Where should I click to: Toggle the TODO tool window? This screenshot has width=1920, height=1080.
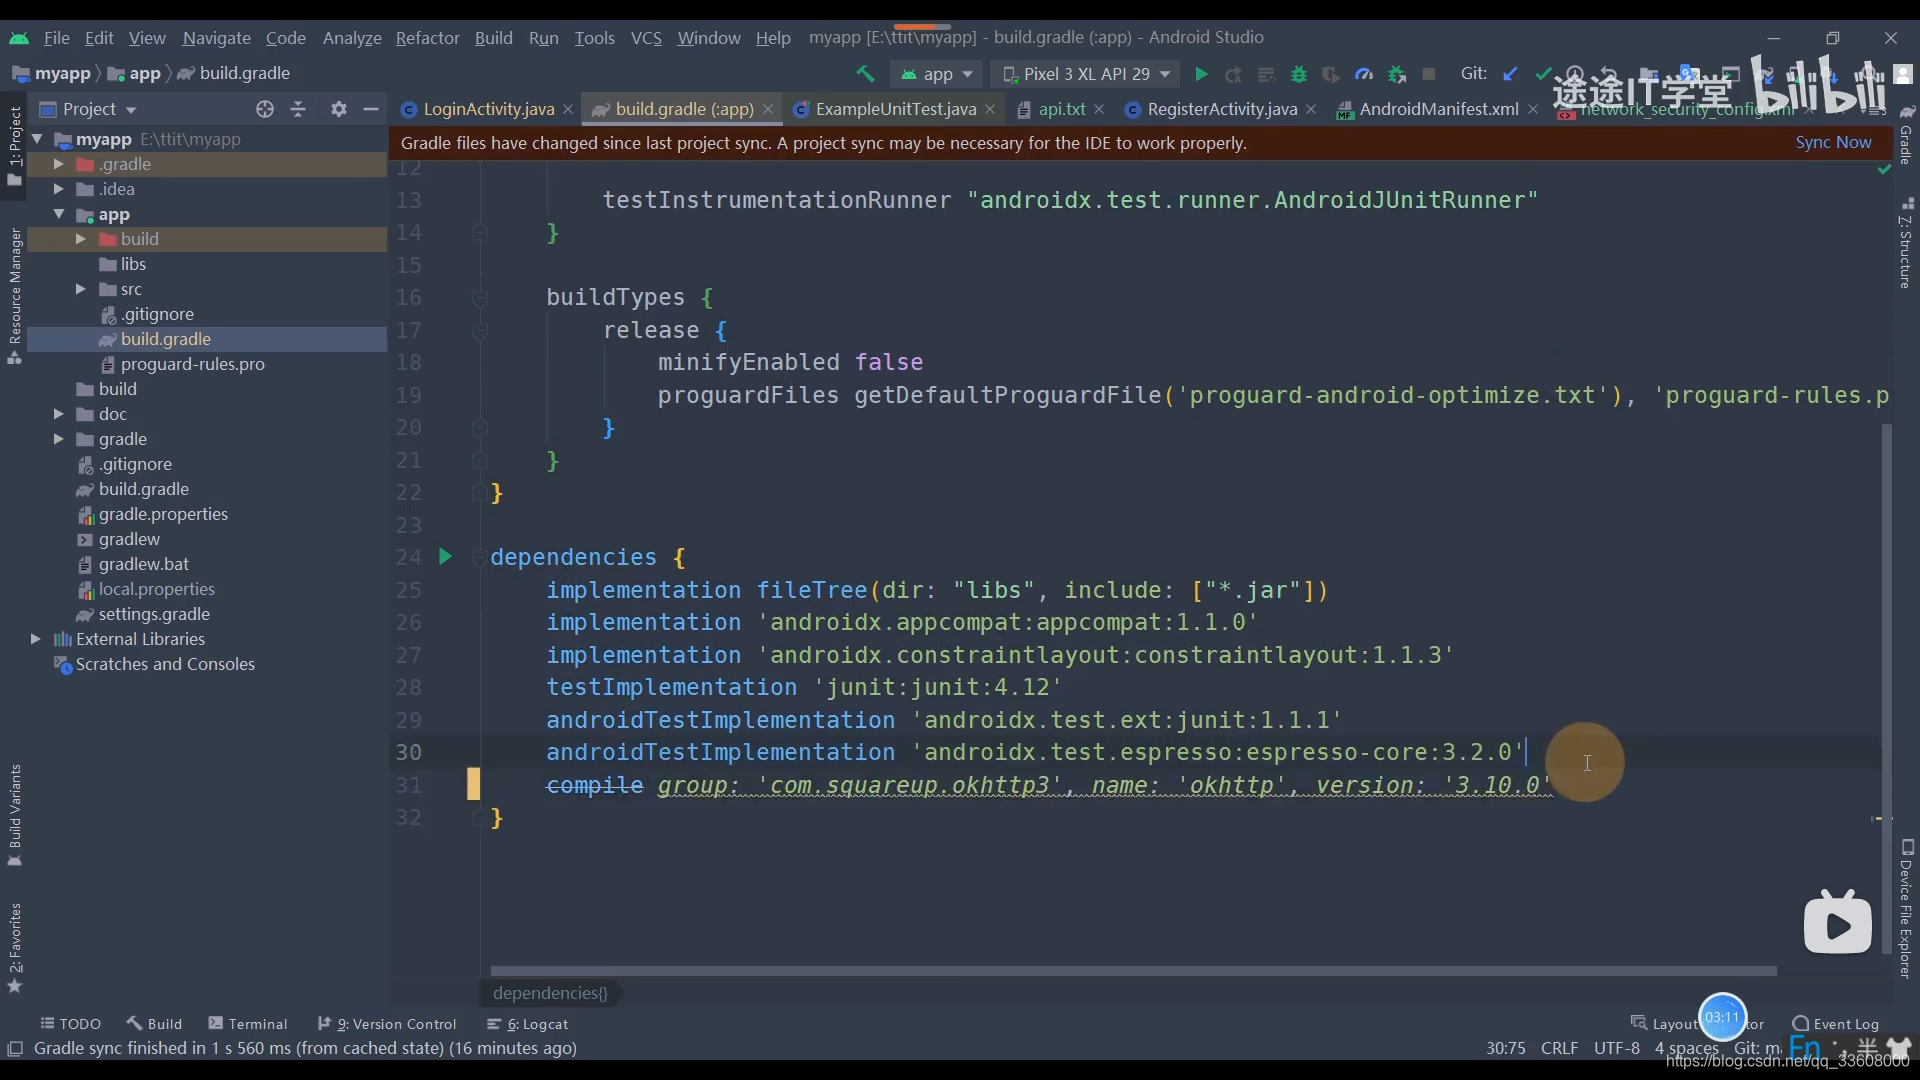point(71,1024)
